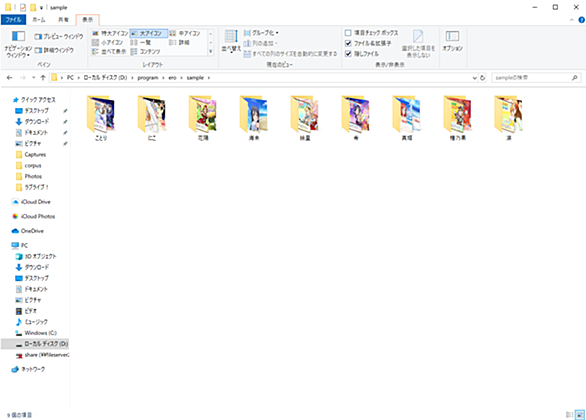Screen dimensions: 586x420
Task: Select the 真姫 folder thumbnail
Action: [x=407, y=114]
